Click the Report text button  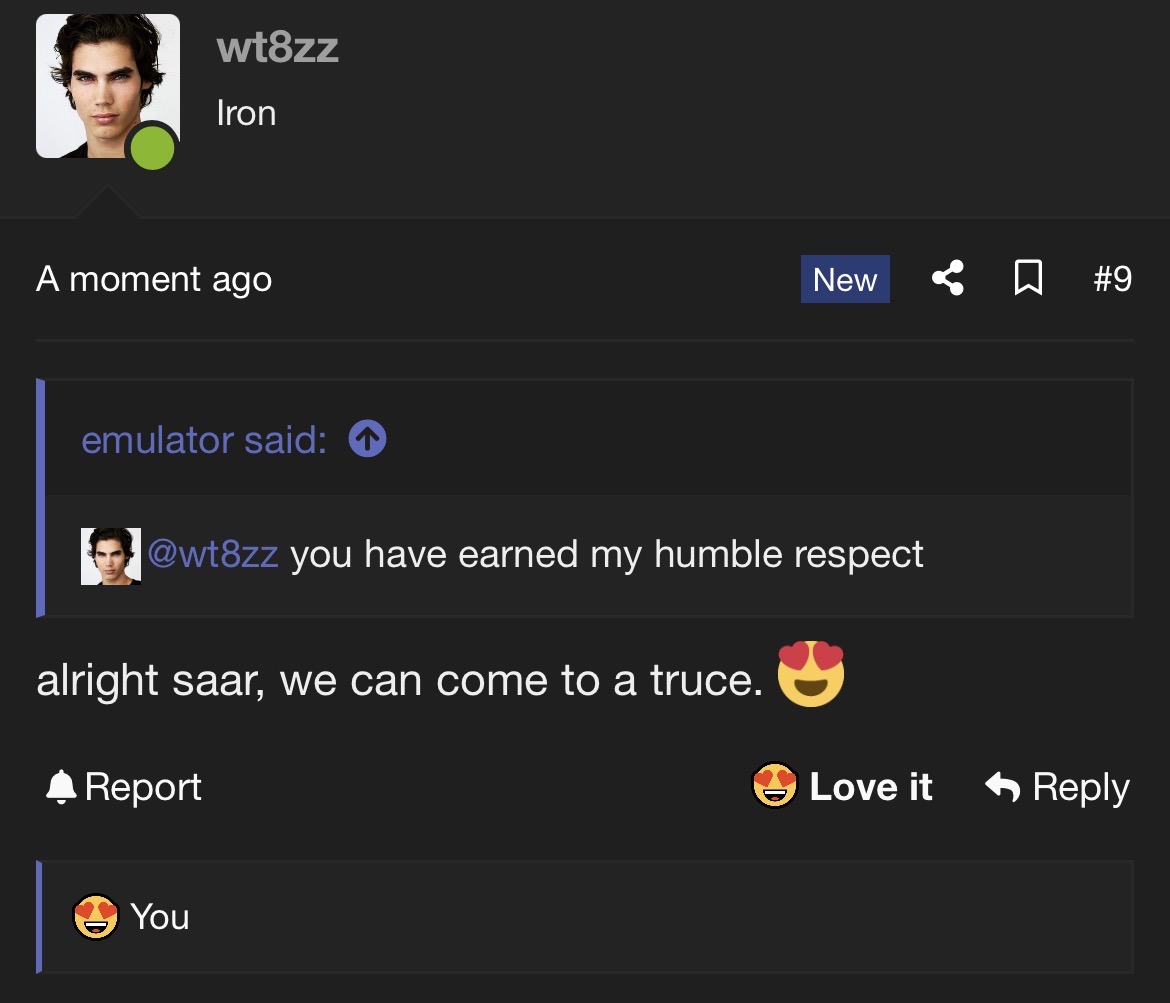pyautogui.click(x=143, y=787)
